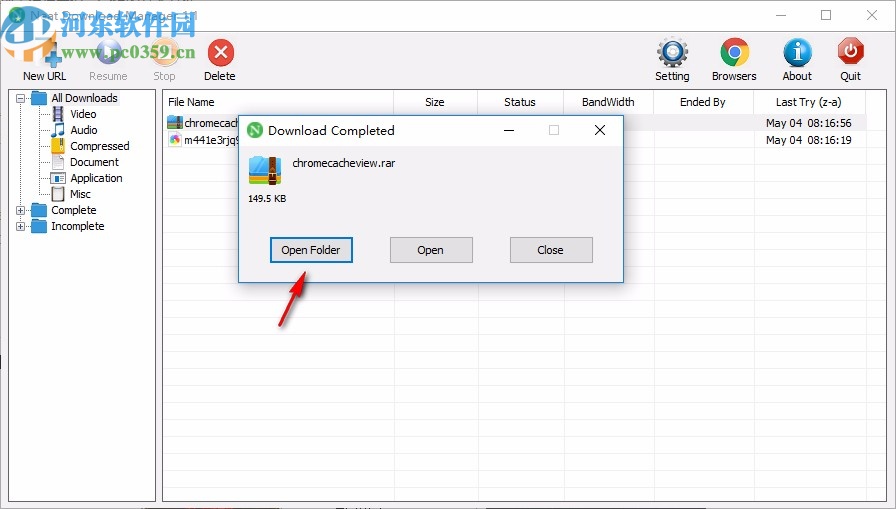Sort by Status column header

(x=520, y=102)
